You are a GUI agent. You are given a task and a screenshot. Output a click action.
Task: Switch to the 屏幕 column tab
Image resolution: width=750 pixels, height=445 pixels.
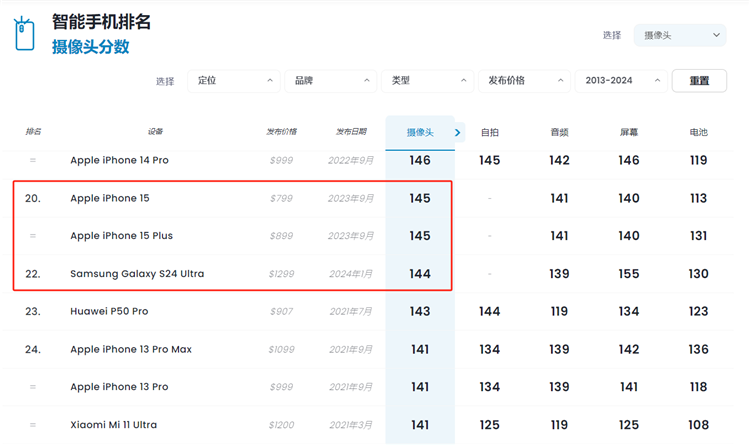coord(629,133)
